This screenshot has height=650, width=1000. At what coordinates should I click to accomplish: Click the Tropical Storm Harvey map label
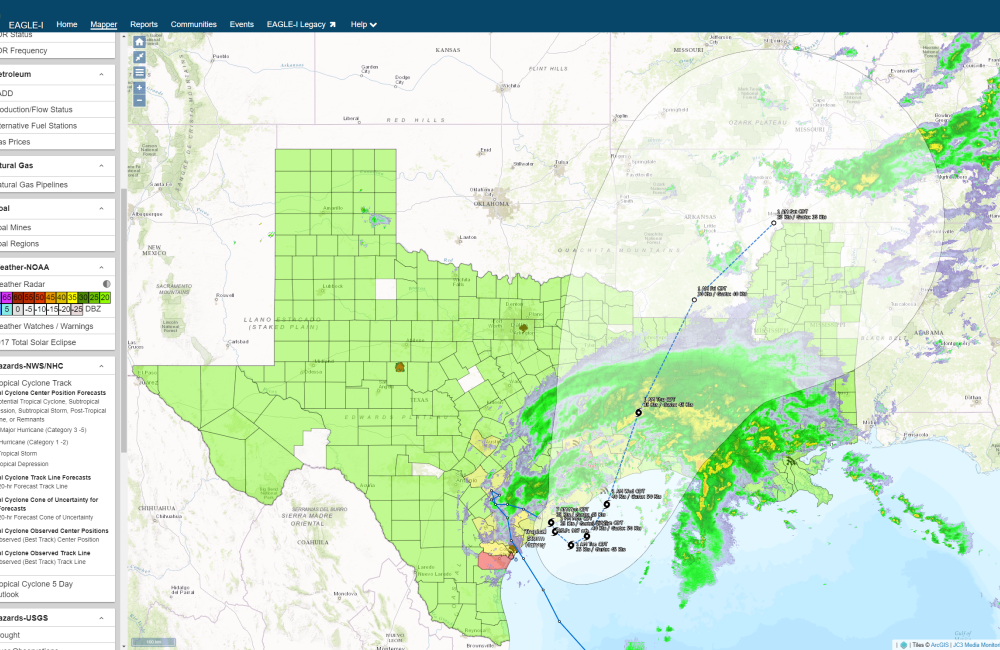[535, 538]
